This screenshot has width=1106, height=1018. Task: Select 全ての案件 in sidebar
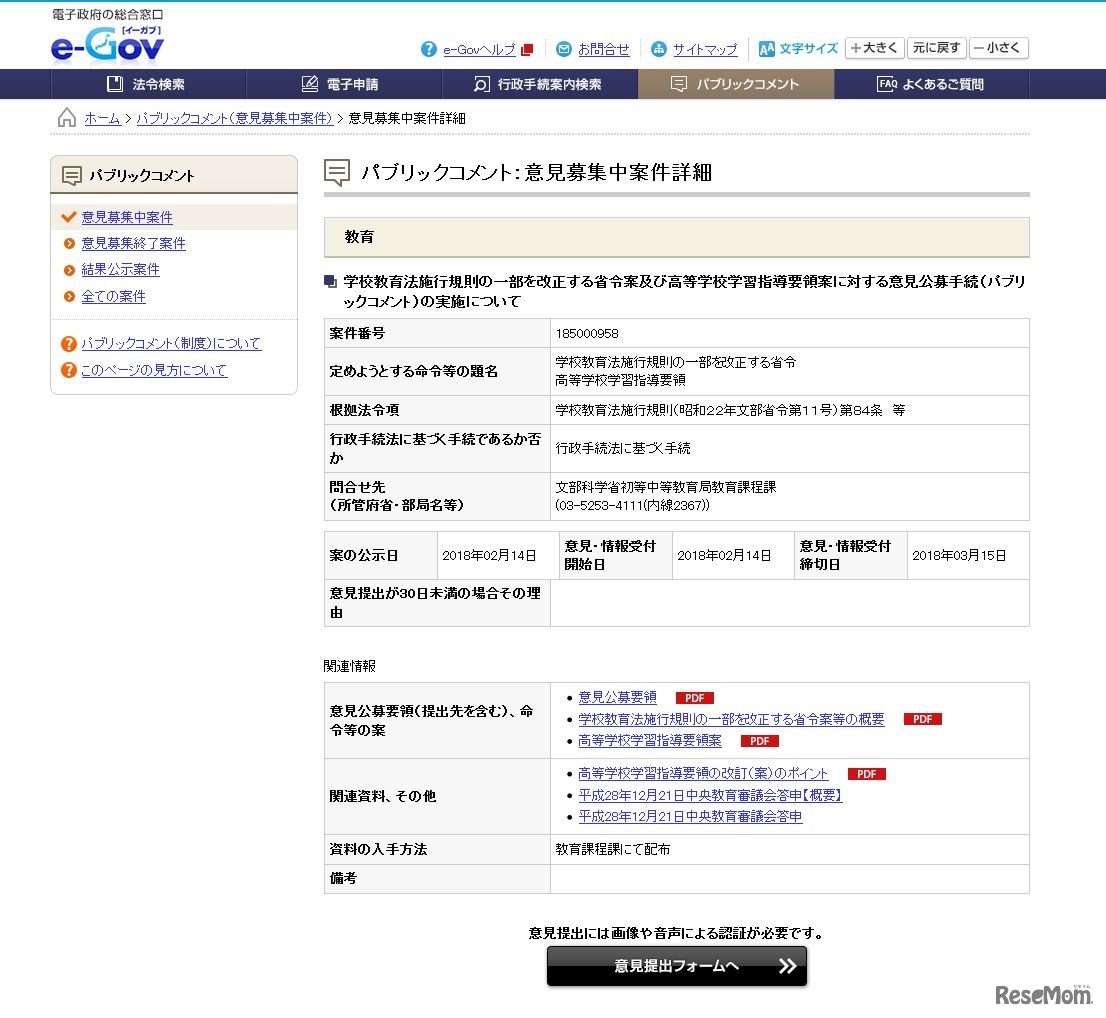click(x=114, y=296)
